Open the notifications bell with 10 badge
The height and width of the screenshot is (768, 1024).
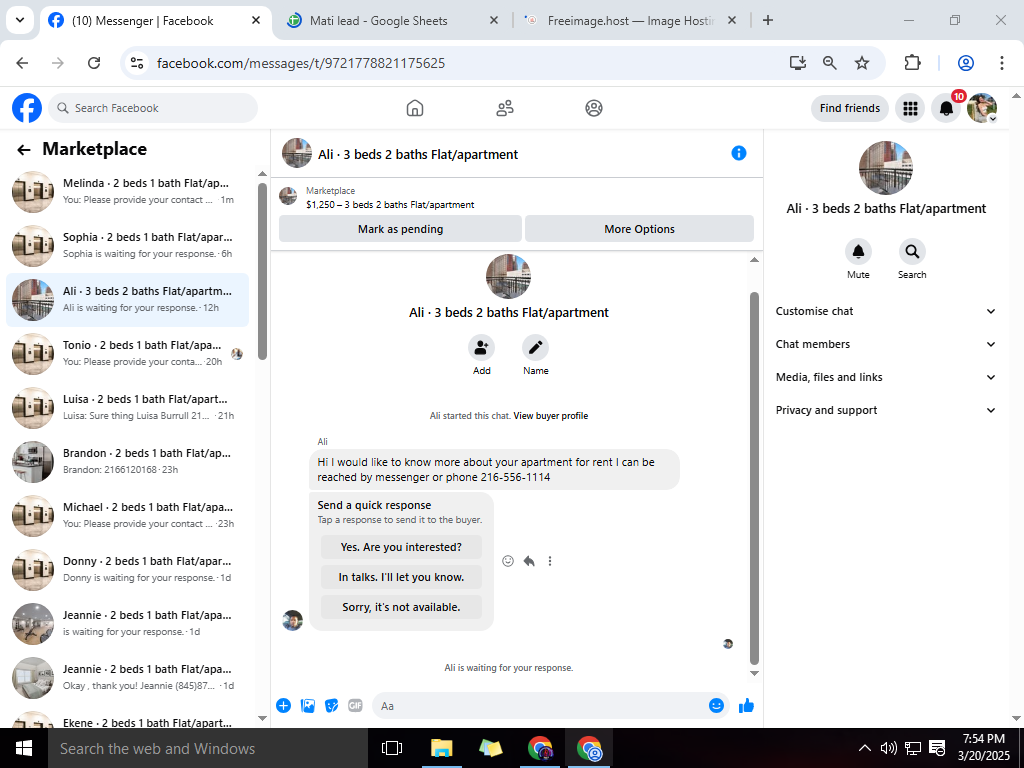point(946,108)
